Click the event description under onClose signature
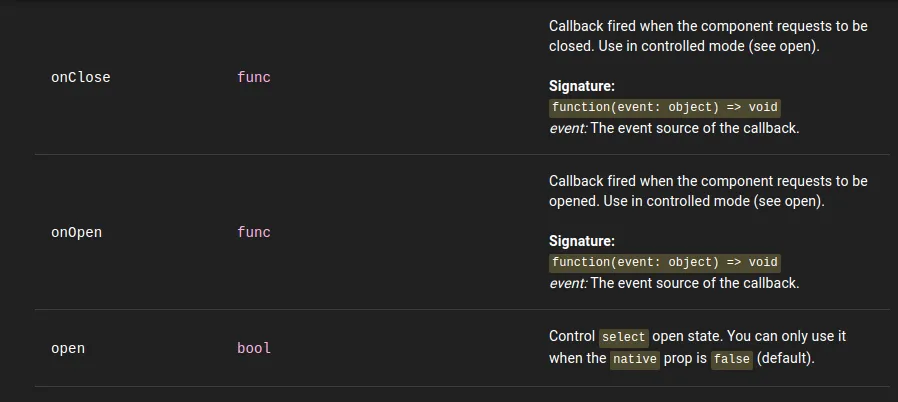This screenshot has height=402, width=898. pos(674,128)
